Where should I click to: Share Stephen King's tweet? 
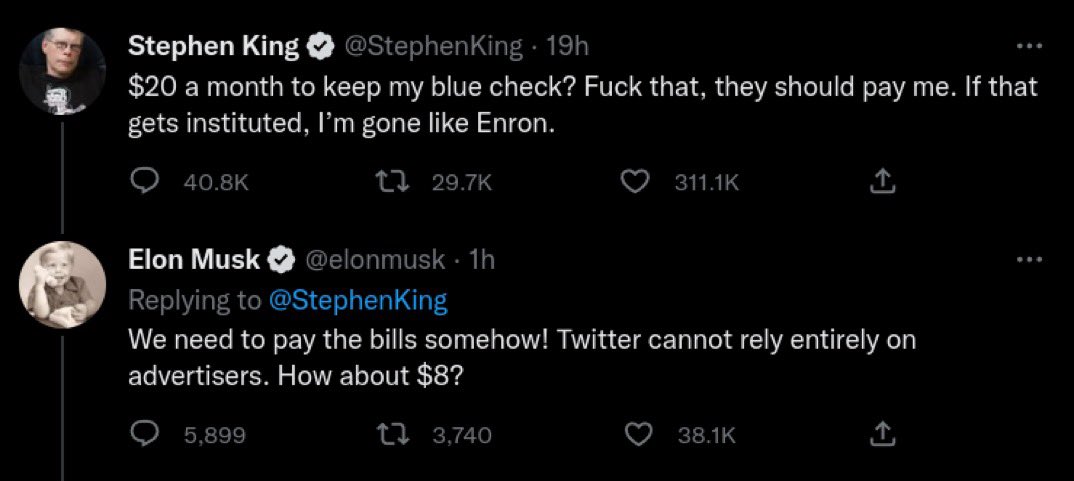pyautogui.click(x=881, y=180)
